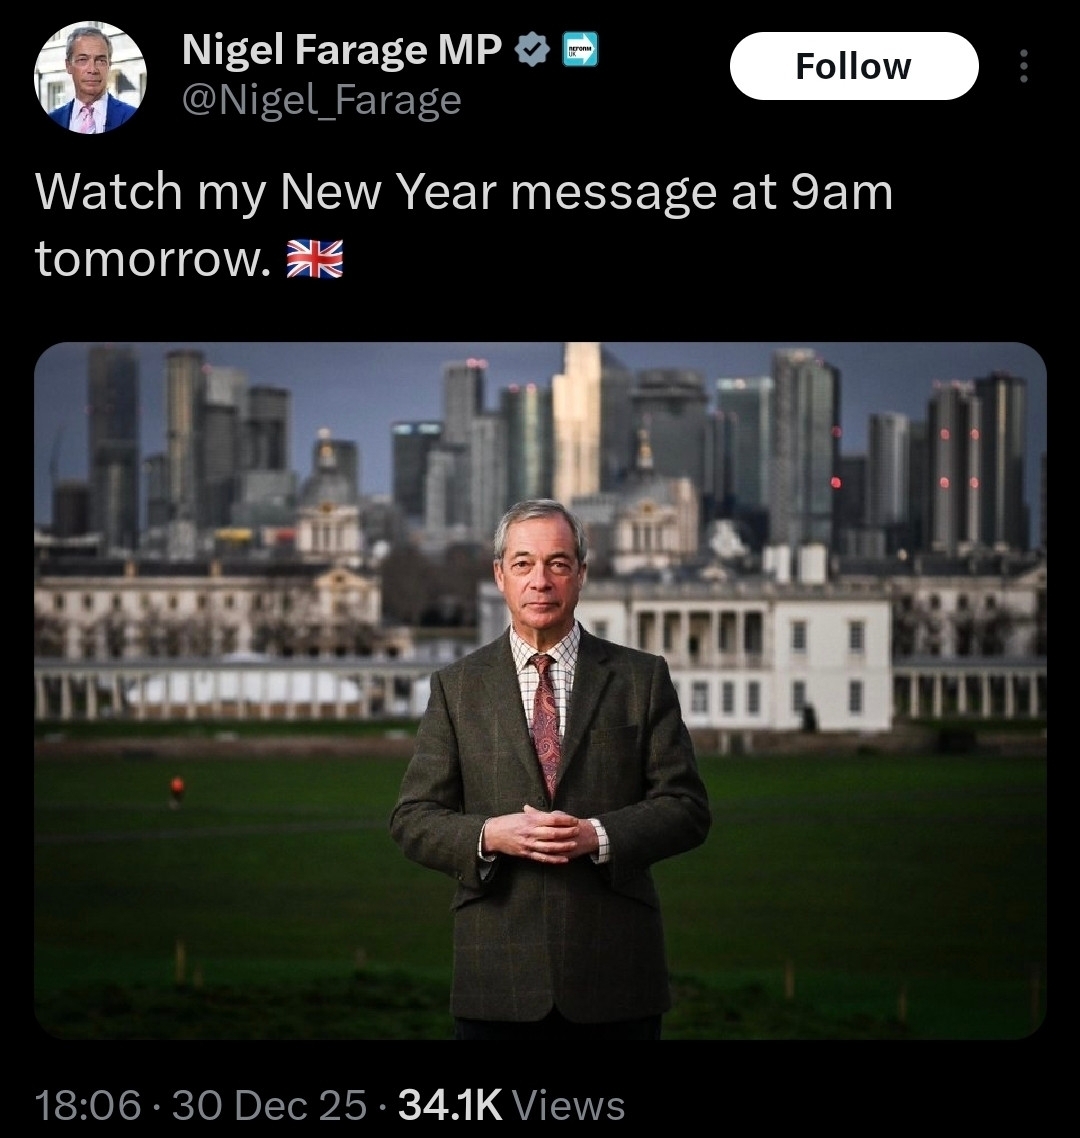Click the 18:06 timestamp

coord(88,1105)
